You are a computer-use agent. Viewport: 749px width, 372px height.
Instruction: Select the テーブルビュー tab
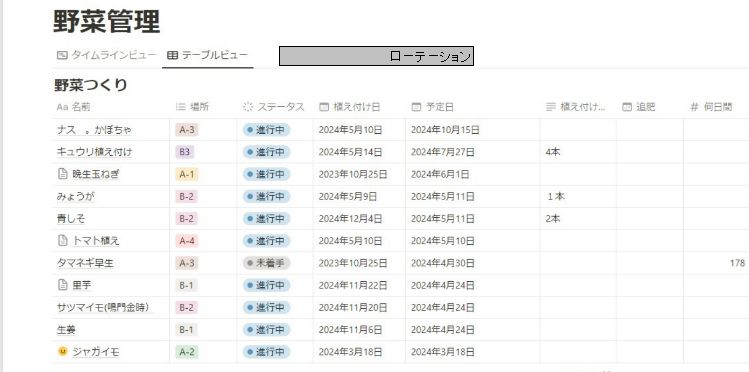208,55
